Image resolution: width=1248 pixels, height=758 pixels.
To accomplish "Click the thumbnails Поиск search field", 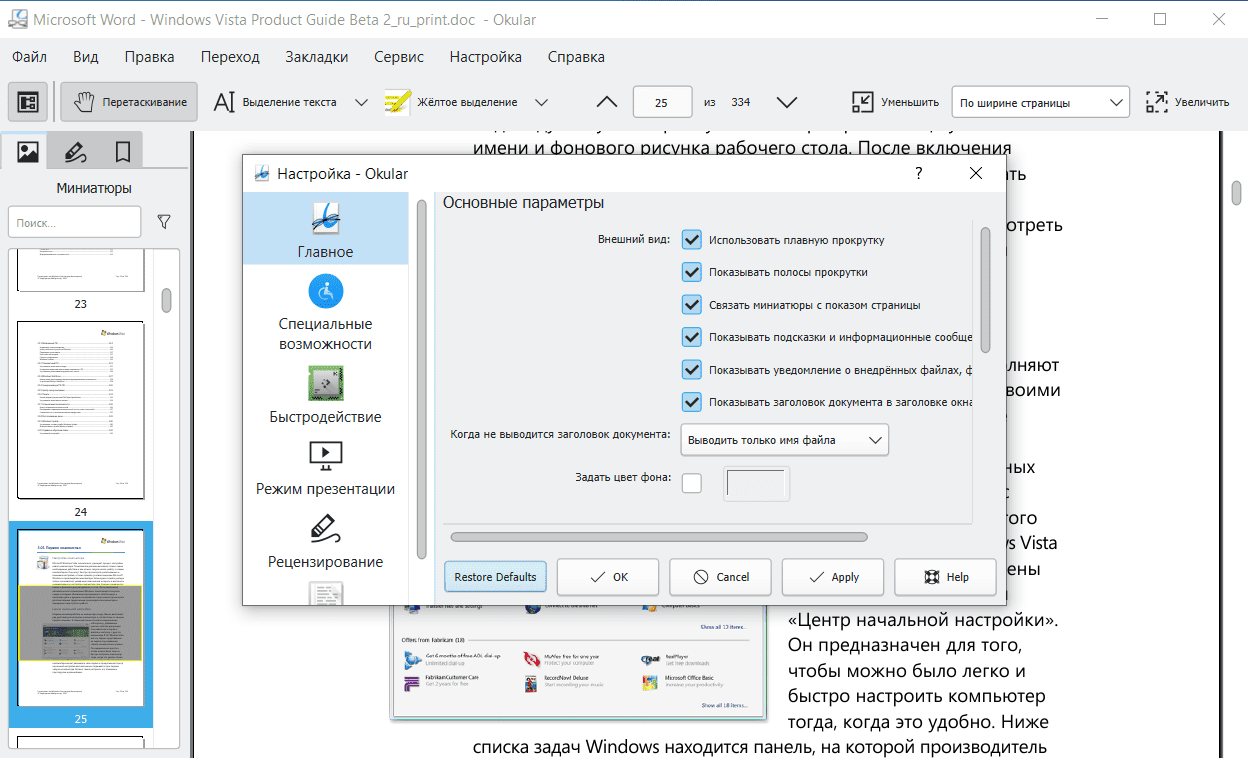I will 74,222.
